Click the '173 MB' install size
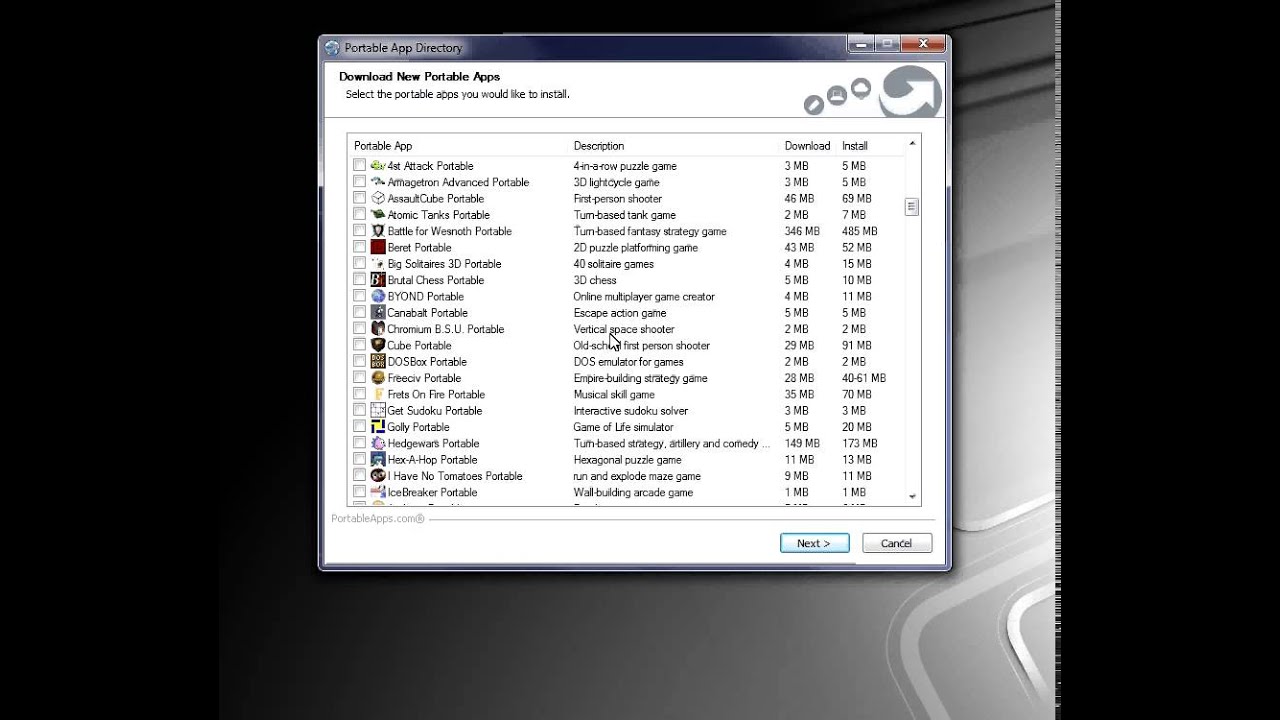Viewport: 1280px width, 720px height. coord(860,443)
